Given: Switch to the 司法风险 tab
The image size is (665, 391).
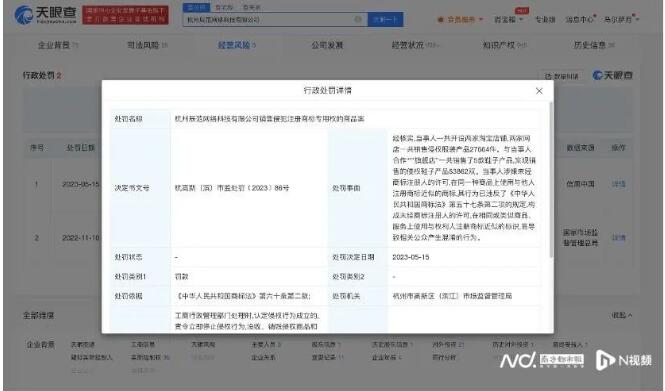Looking at the screenshot, I should point(147,45).
